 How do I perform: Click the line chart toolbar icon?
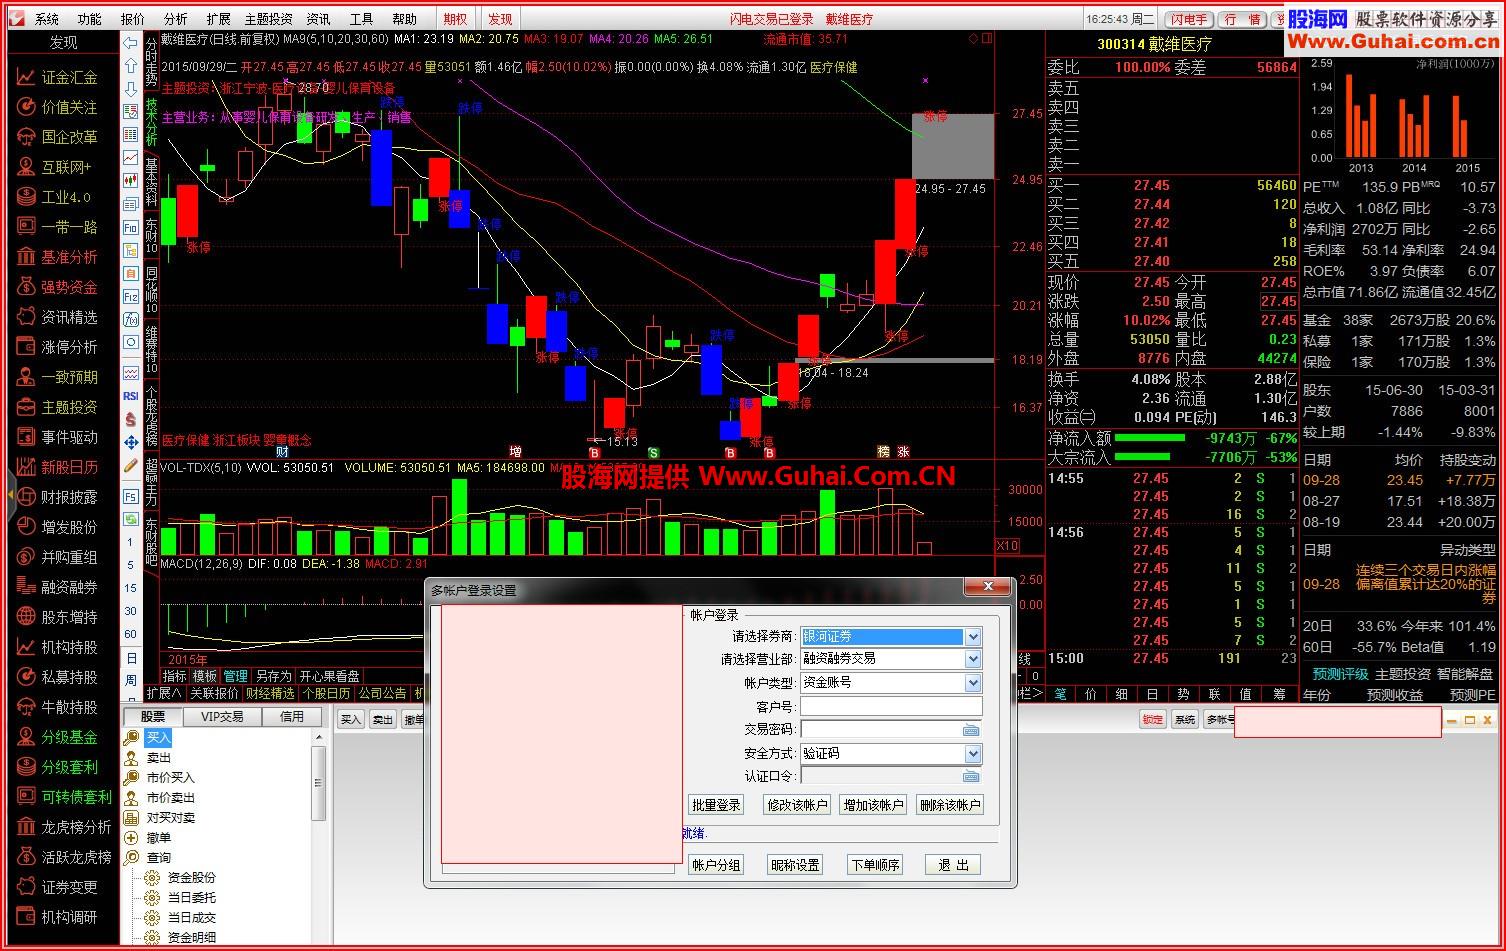coord(130,158)
